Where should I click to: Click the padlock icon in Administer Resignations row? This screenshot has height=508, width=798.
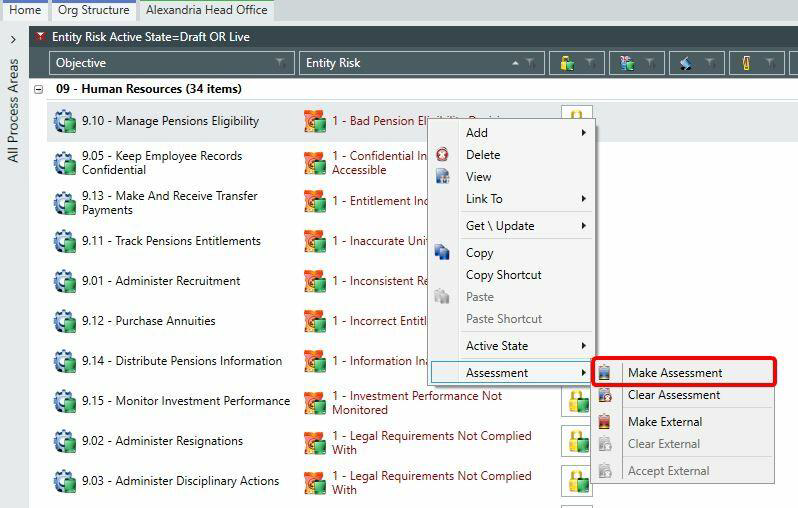pyautogui.click(x=577, y=441)
